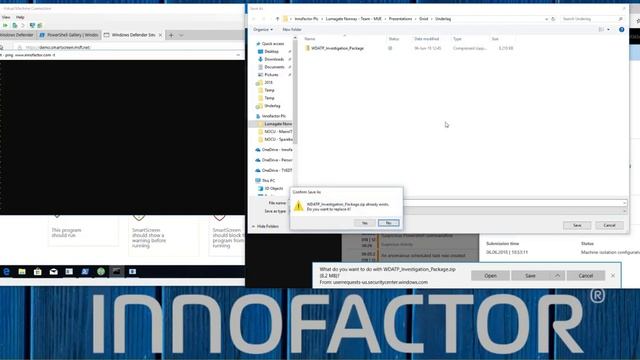Select Pictures in navigation pane

click(271, 75)
